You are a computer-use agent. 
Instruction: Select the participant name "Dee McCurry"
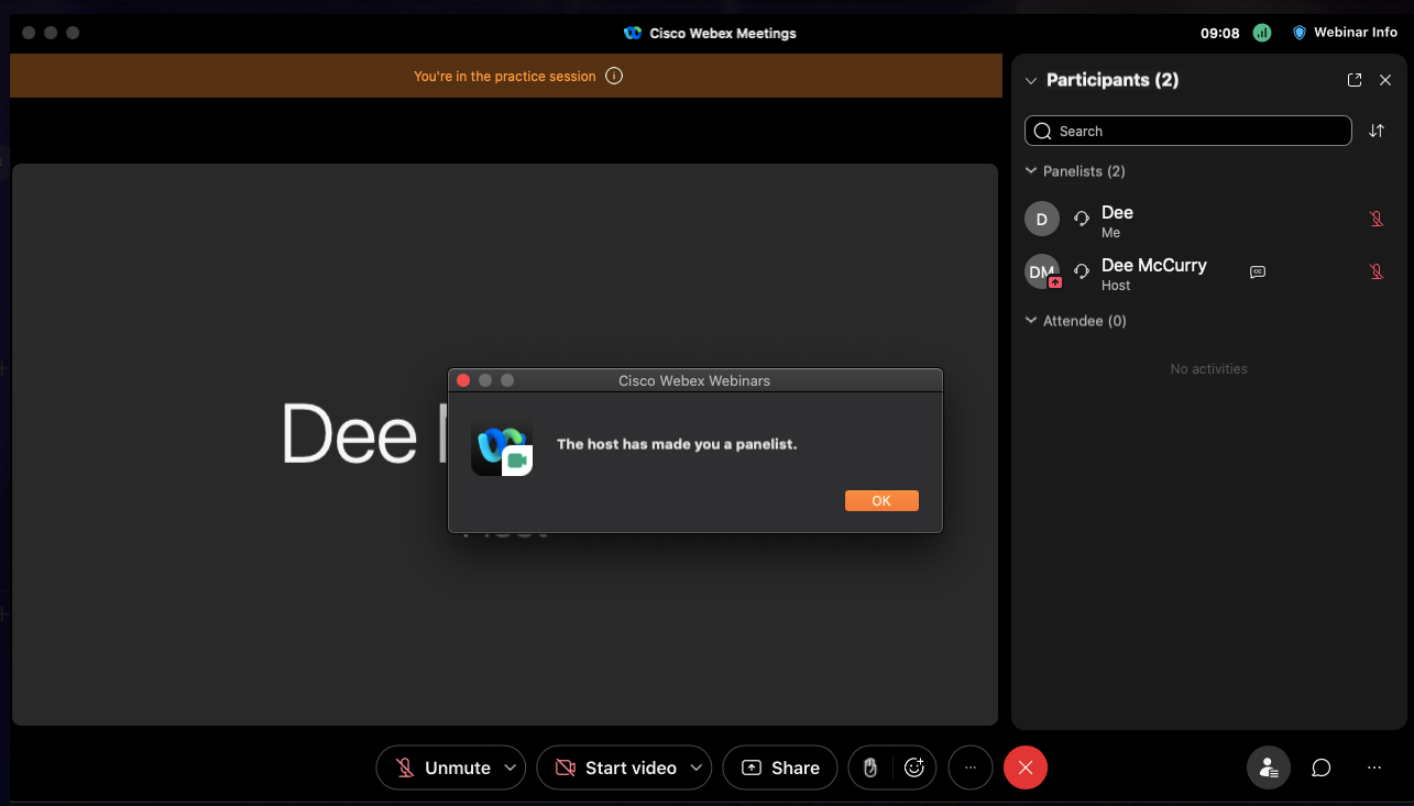pos(1154,265)
